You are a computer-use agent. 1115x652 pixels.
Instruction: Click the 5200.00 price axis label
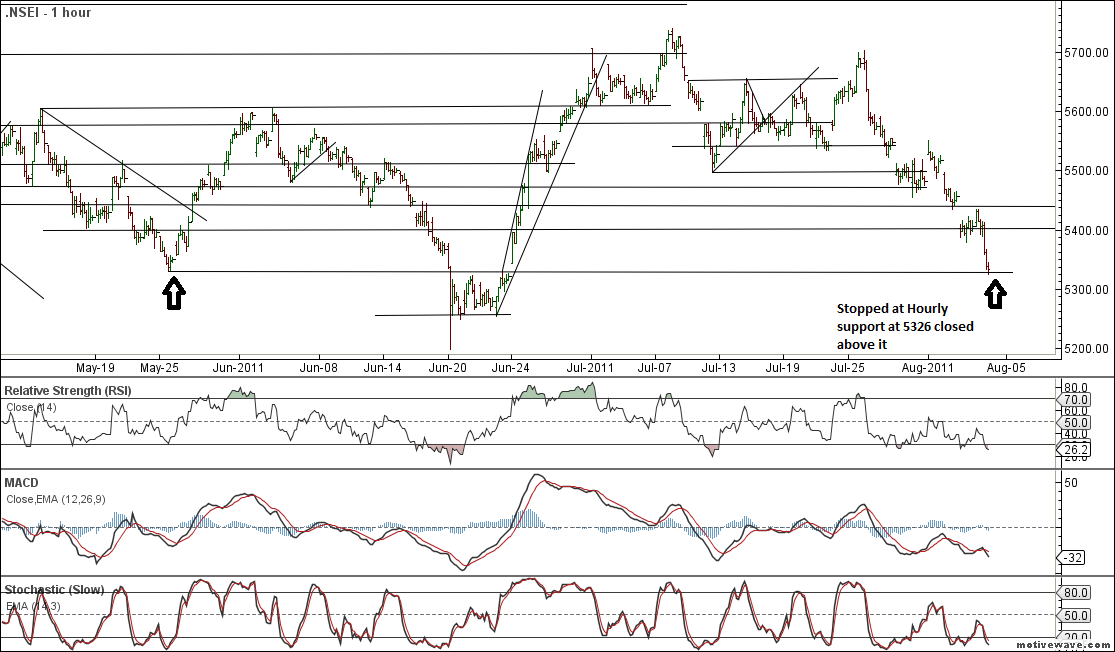tap(1085, 349)
